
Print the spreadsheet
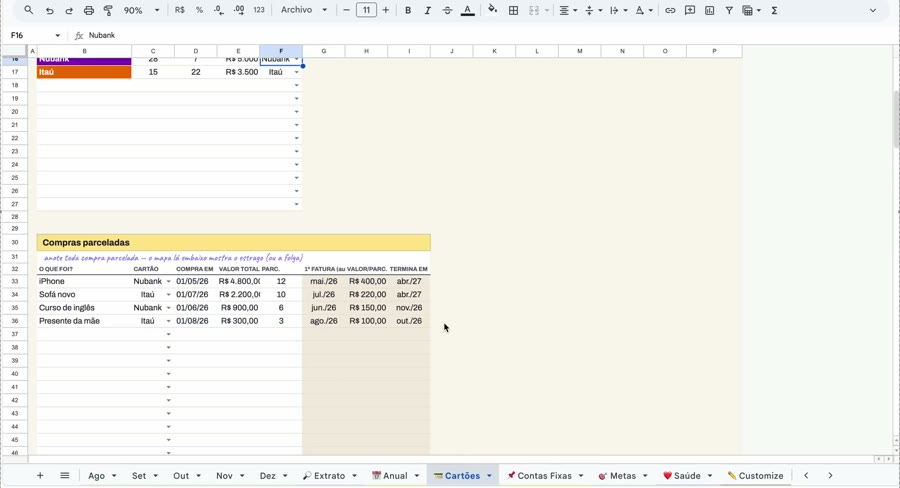pos(88,10)
